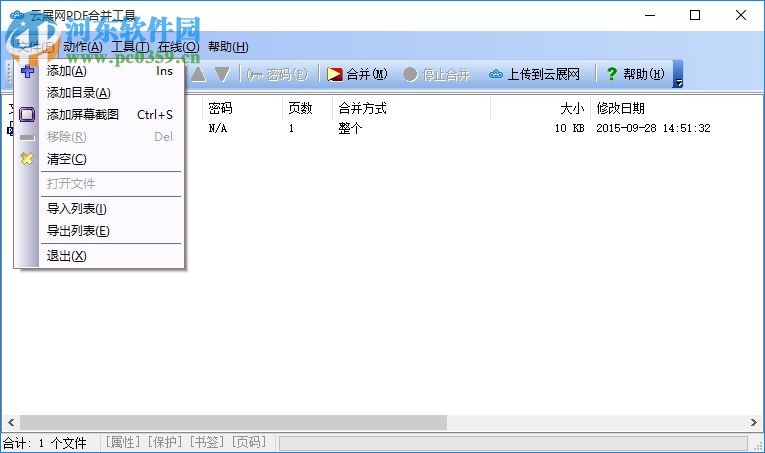Sort by the 页数 column header
Image resolution: width=765 pixels, height=453 pixels.
(x=307, y=108)
